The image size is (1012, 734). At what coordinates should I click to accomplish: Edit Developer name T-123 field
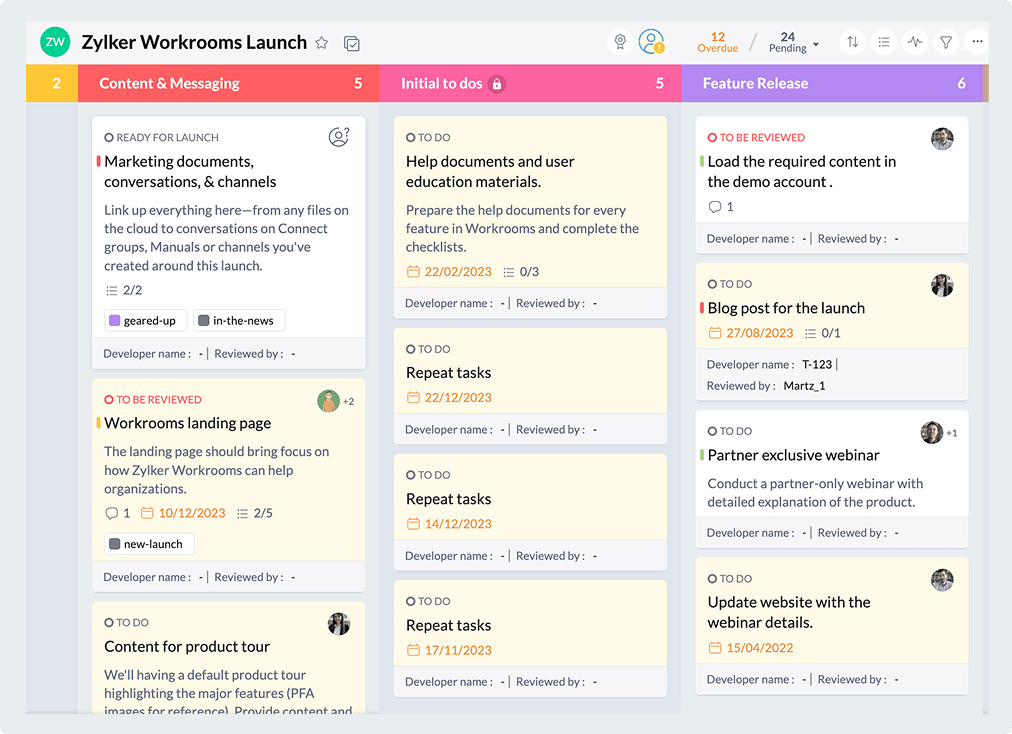[x=817, y=365]
